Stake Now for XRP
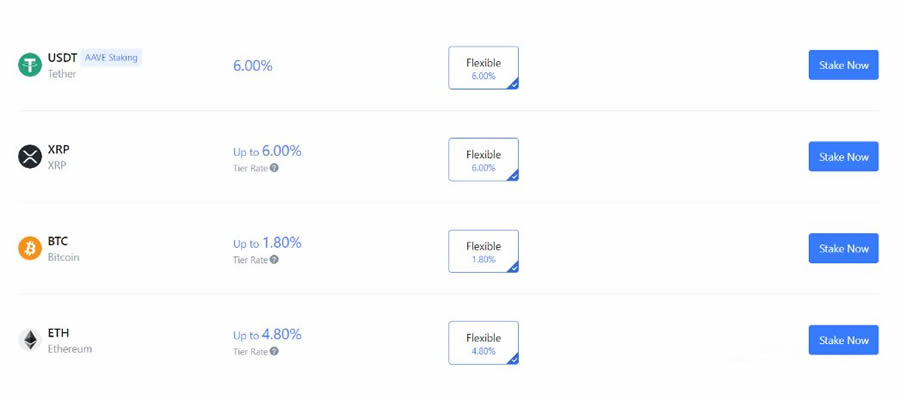This screenshot has height=395, width=900. [843, 157]
